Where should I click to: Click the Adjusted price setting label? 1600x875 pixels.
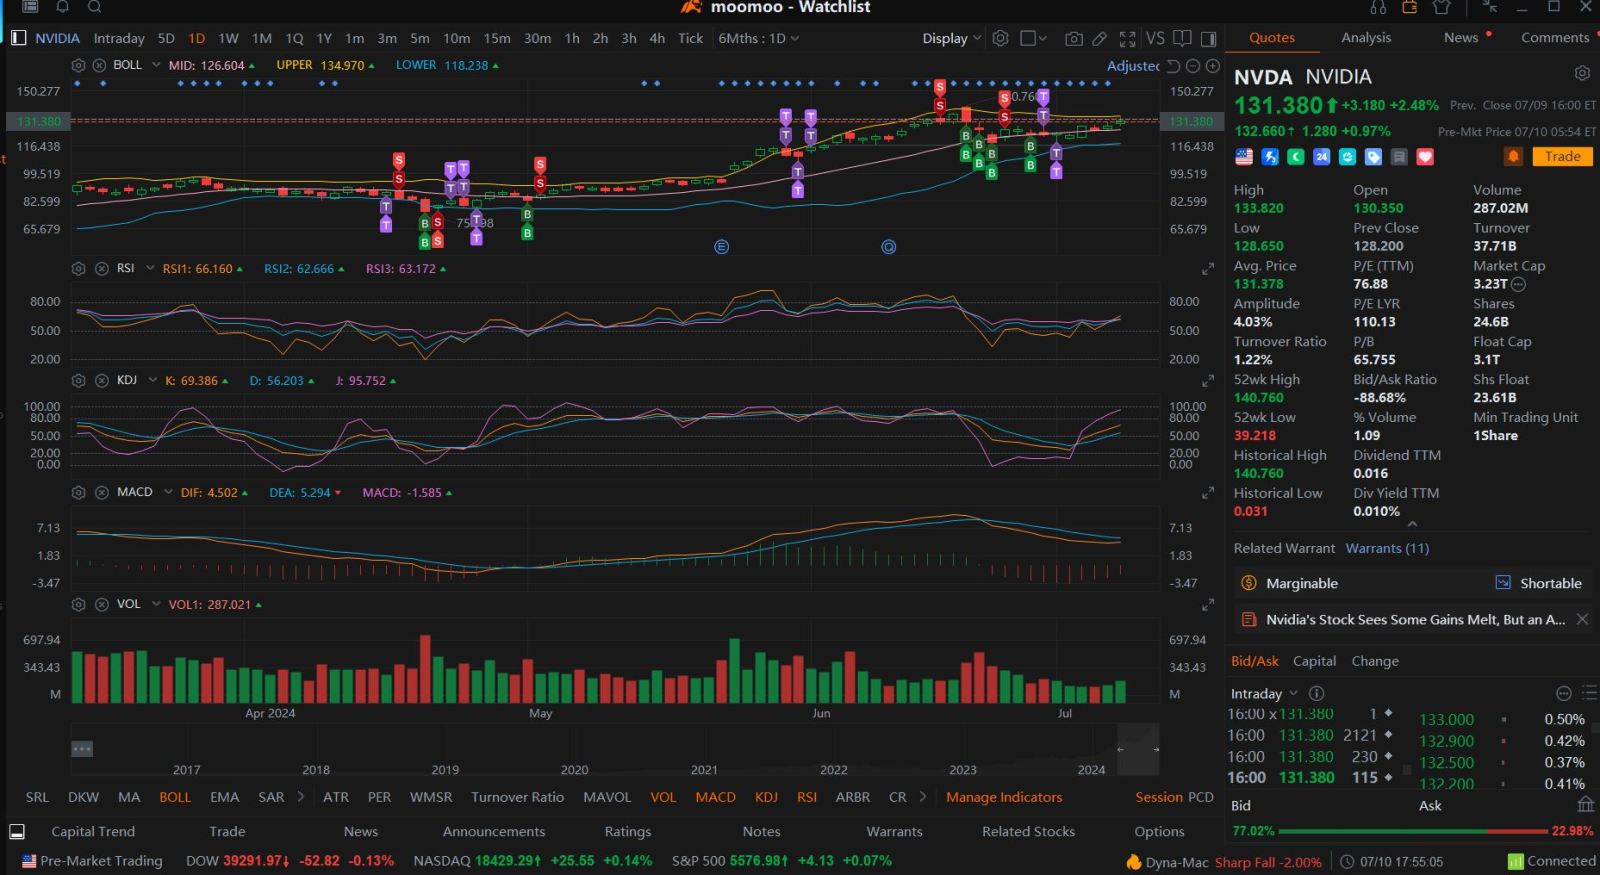pos(1133,66)
